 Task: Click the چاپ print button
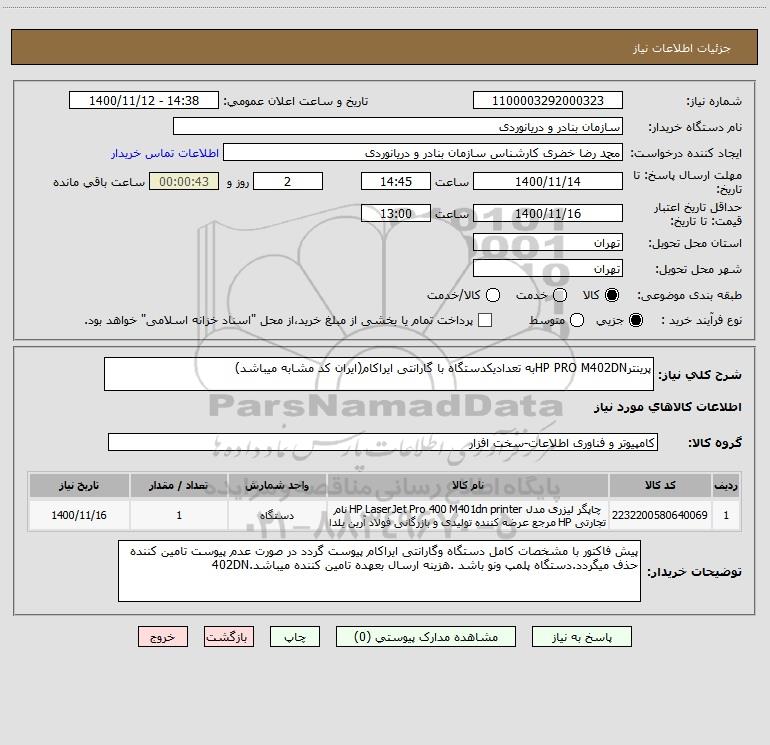point(295,637)
